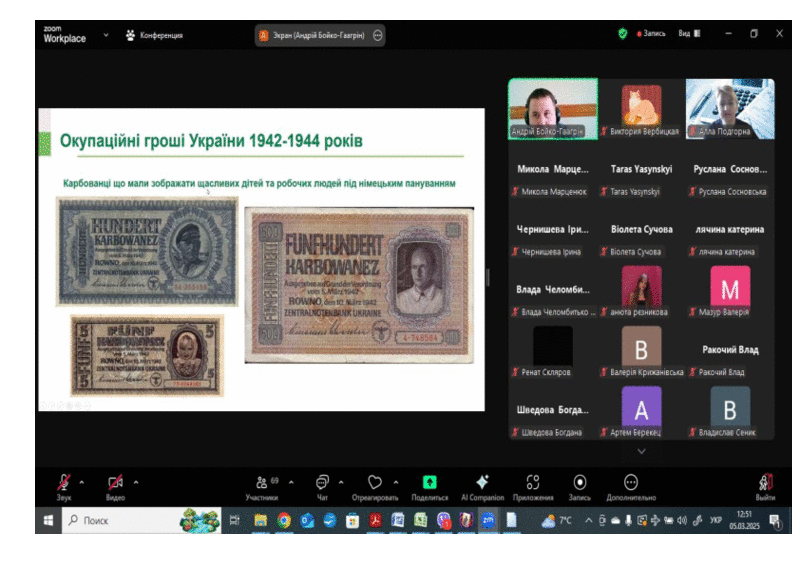The image size is (800, 565).
Task: Open the Zoom Workplace dropdown chevron
Action: [x=106, y=35]
